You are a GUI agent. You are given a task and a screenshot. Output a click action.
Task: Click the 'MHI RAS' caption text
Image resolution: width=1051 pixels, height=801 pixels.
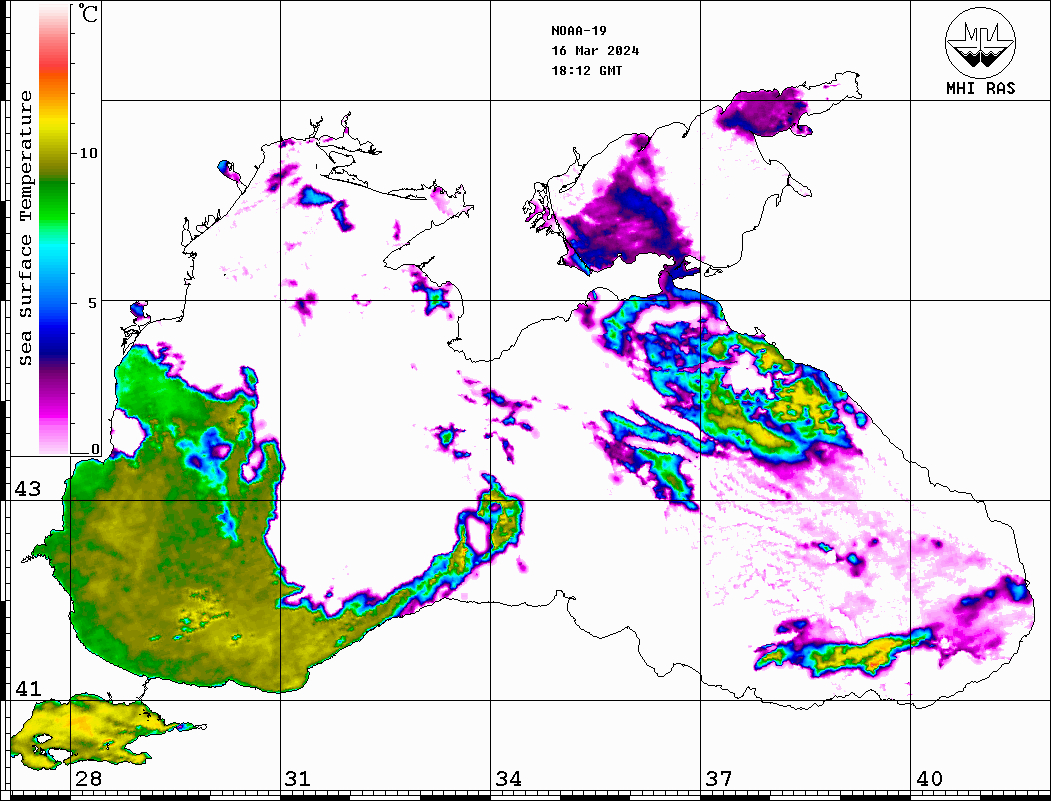pos(981,88)
